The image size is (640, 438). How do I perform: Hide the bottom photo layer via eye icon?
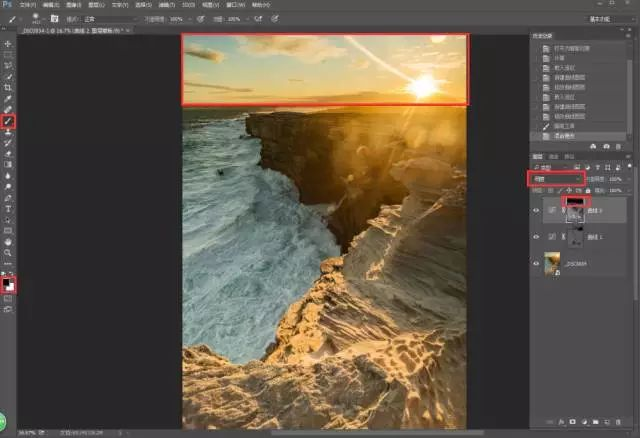[535, 263]
